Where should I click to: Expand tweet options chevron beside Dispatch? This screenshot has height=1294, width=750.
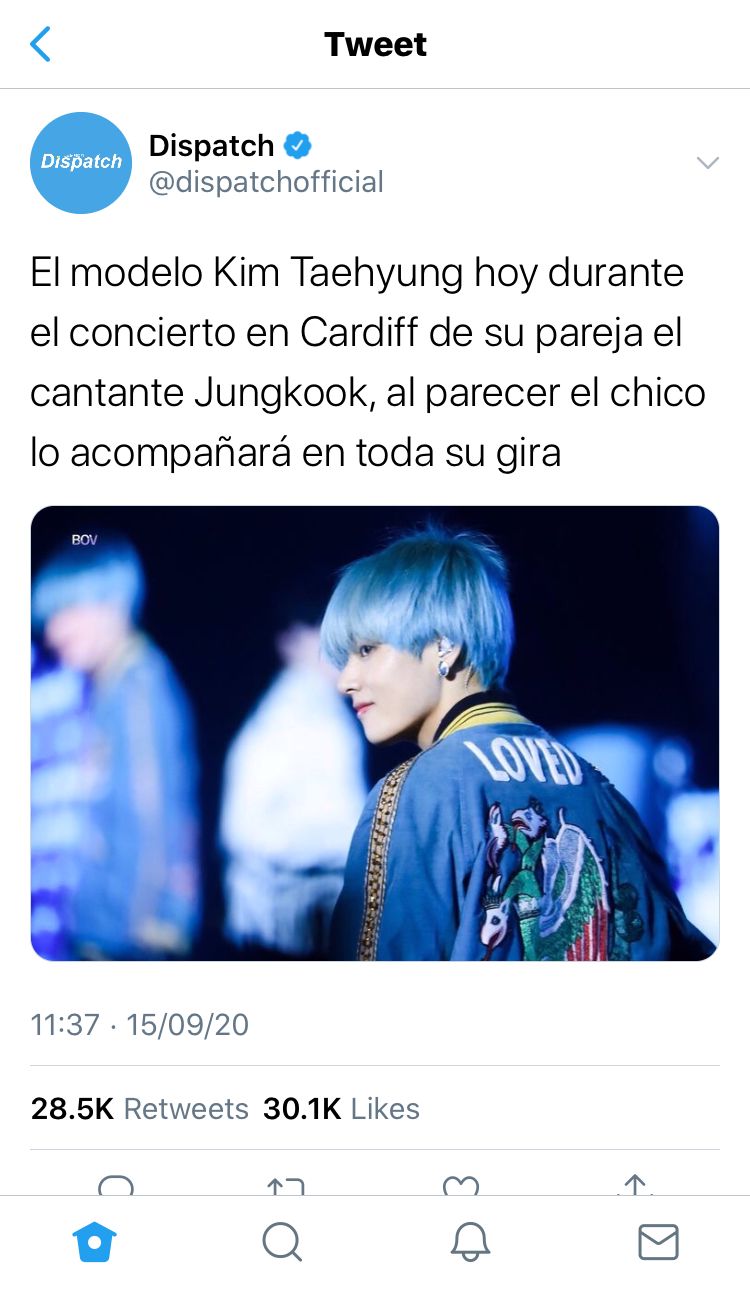point(707,163)
